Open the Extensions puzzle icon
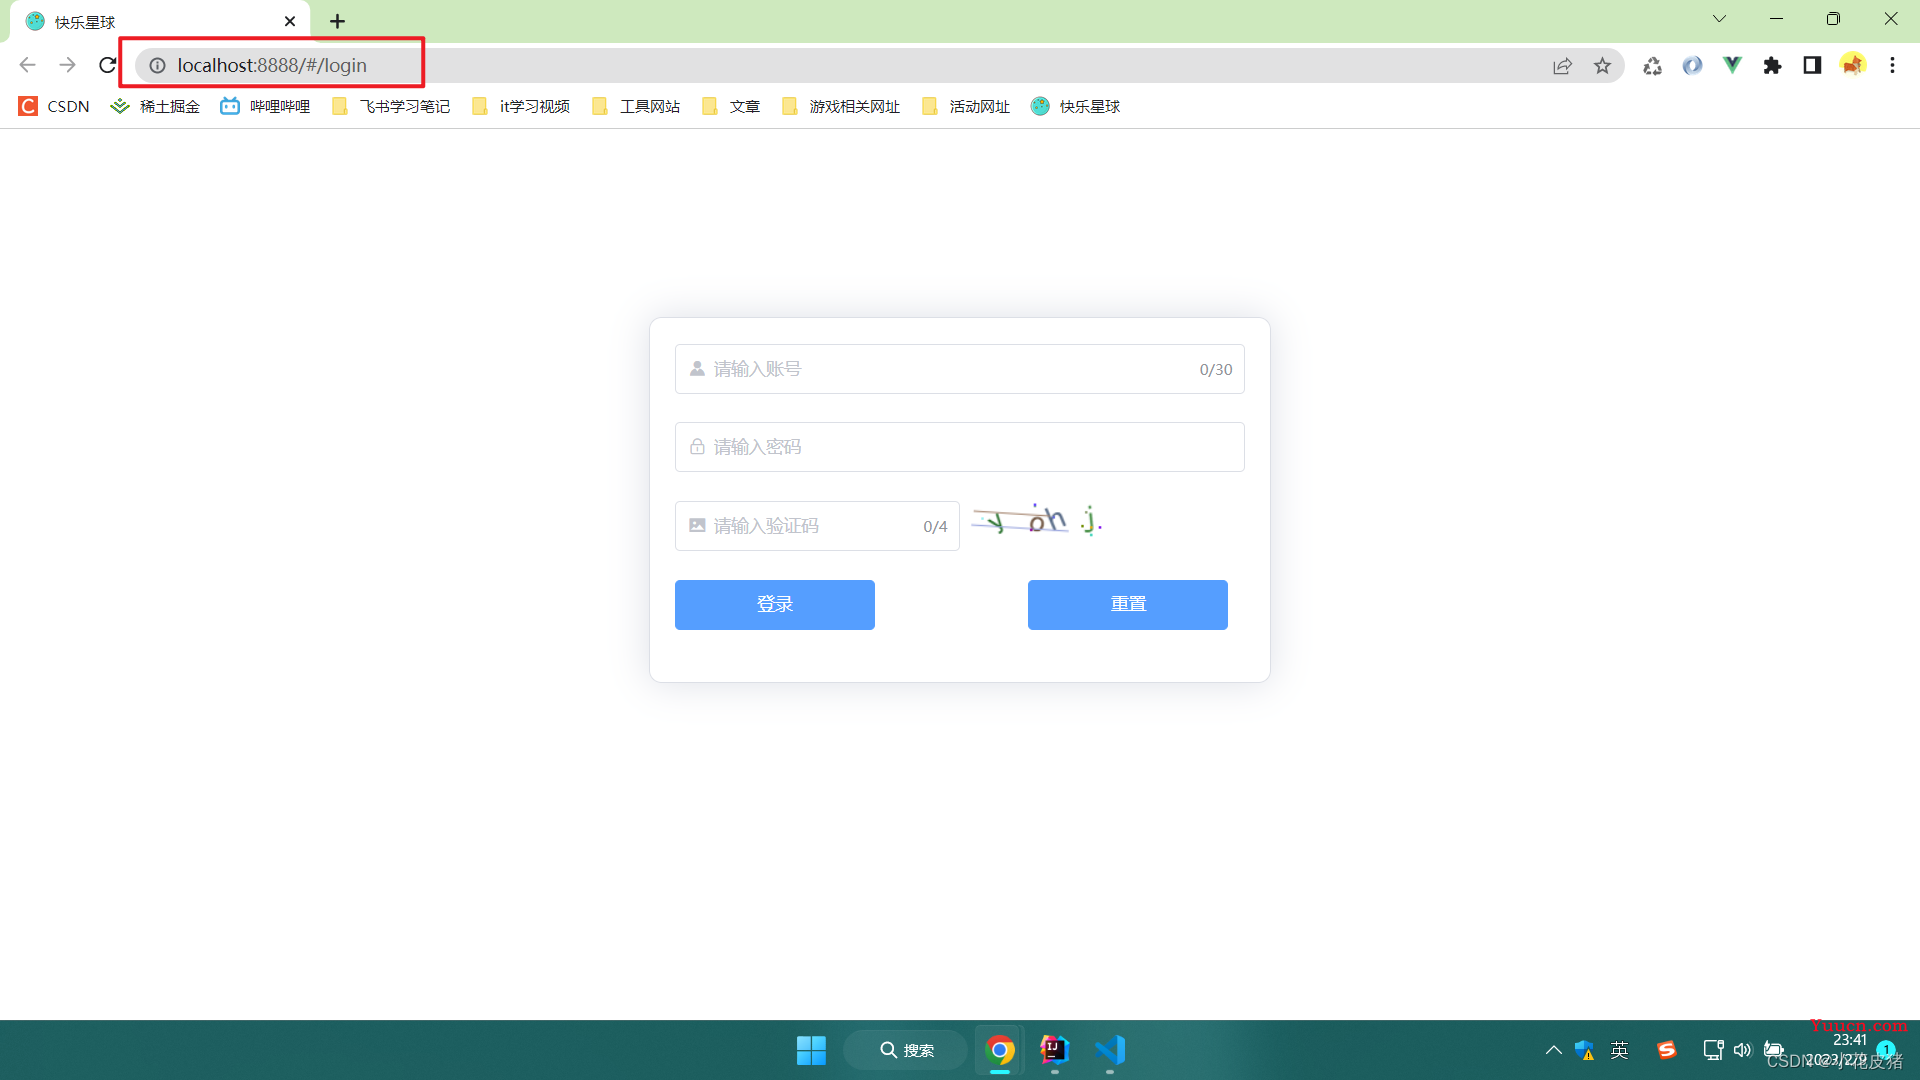 click(1772, 65)
